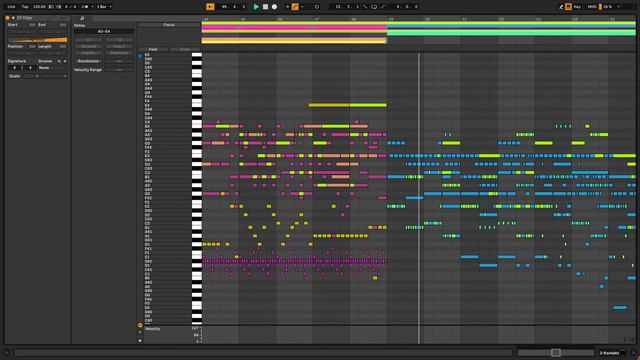Click the Tap tempo button
The height and width of the screenshot is (360, 640).
25,7
